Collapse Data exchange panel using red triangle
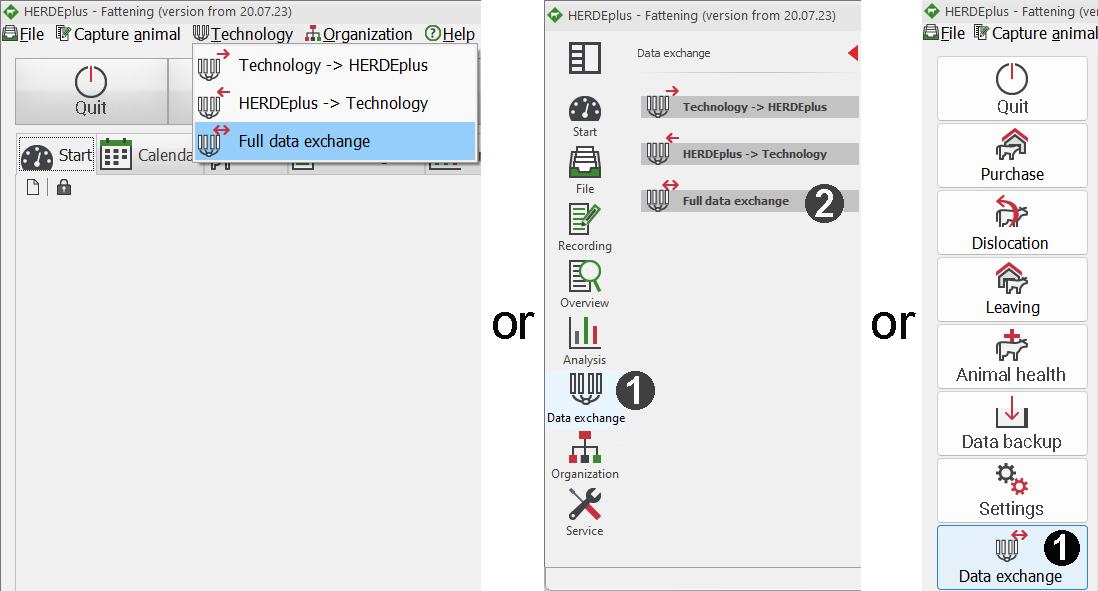Screen dimensions: 1098x591 (x=853, y=53)
